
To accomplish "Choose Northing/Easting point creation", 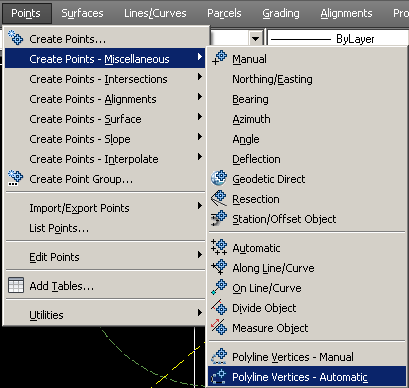I will [x=307, y=79].
